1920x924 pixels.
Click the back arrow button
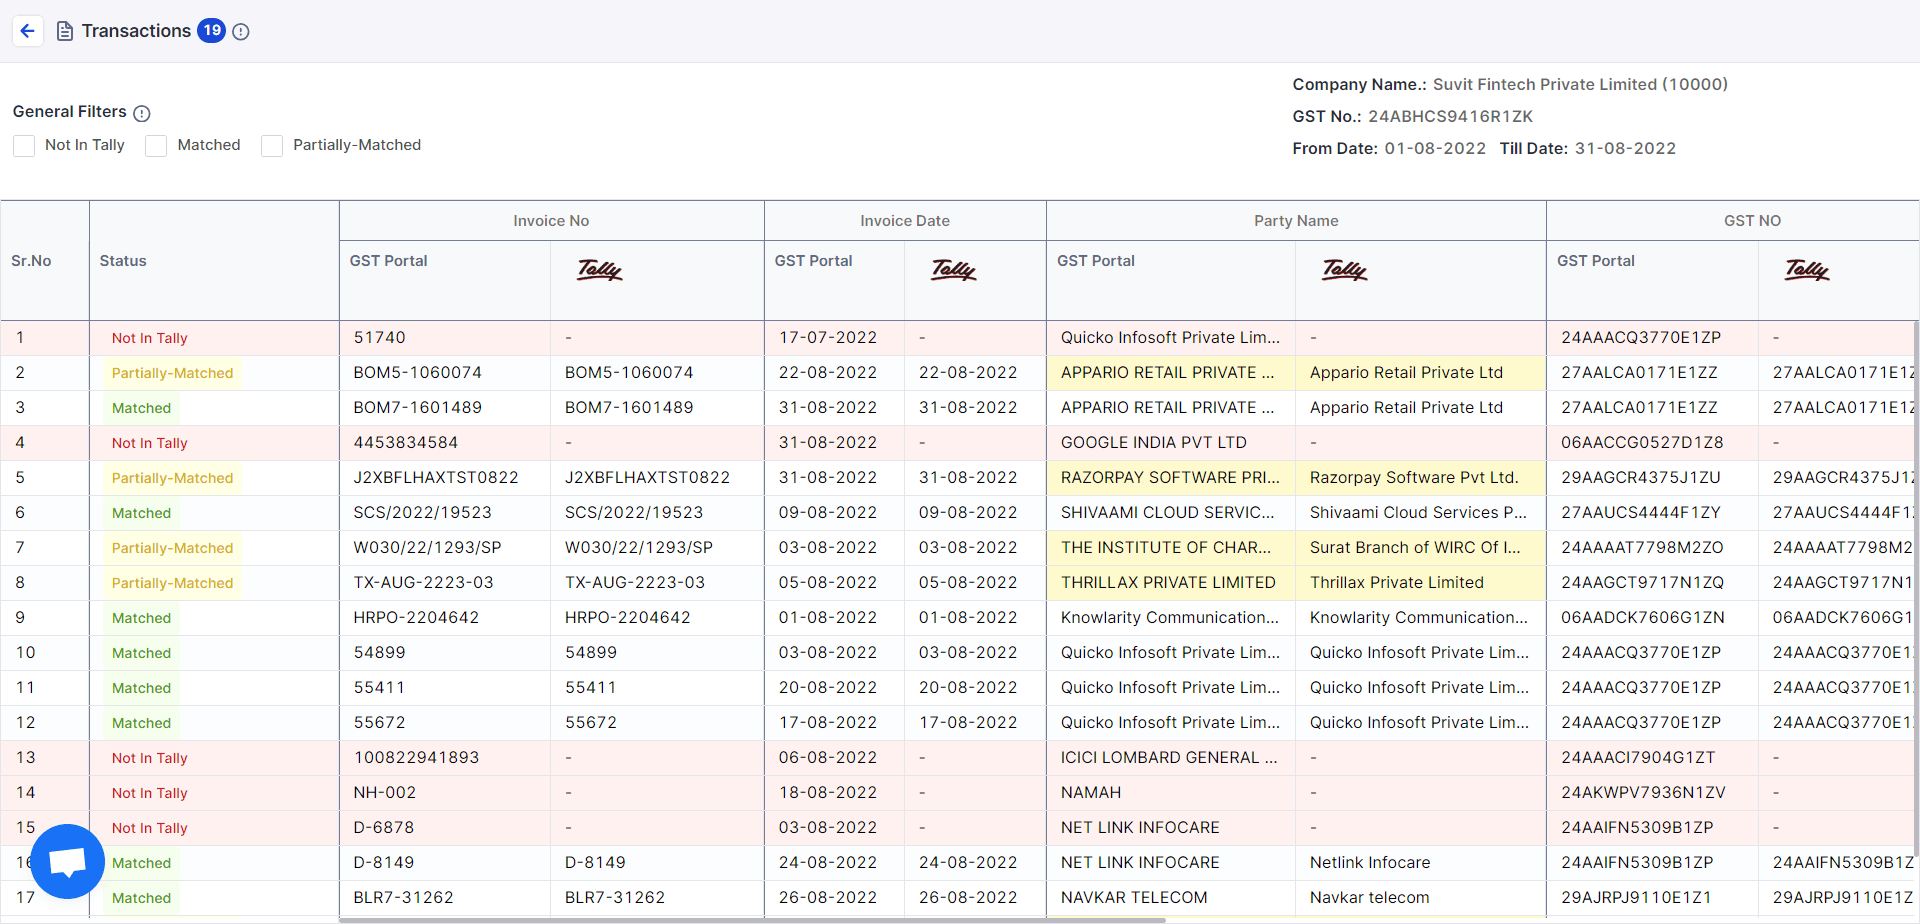[28, 31]
